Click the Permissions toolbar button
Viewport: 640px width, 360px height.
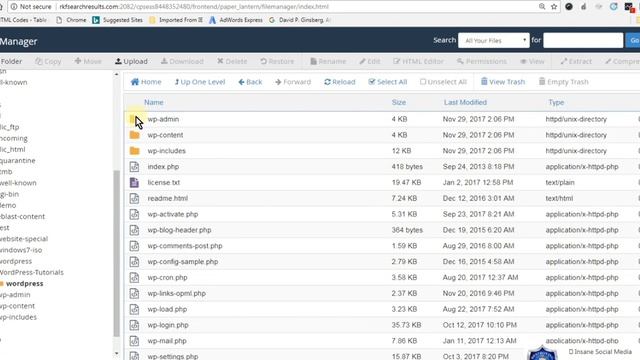pos(482,61)
